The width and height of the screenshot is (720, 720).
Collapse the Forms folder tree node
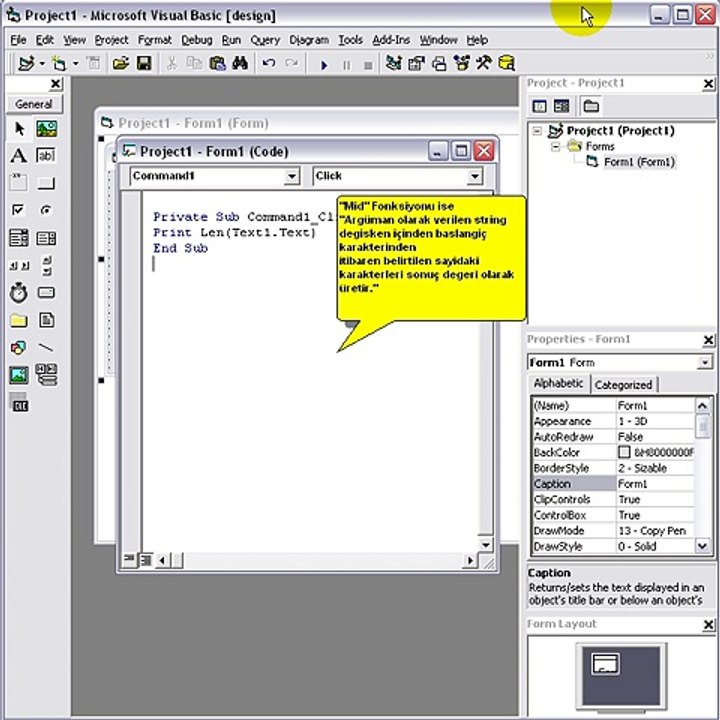(x=555, y=147)
